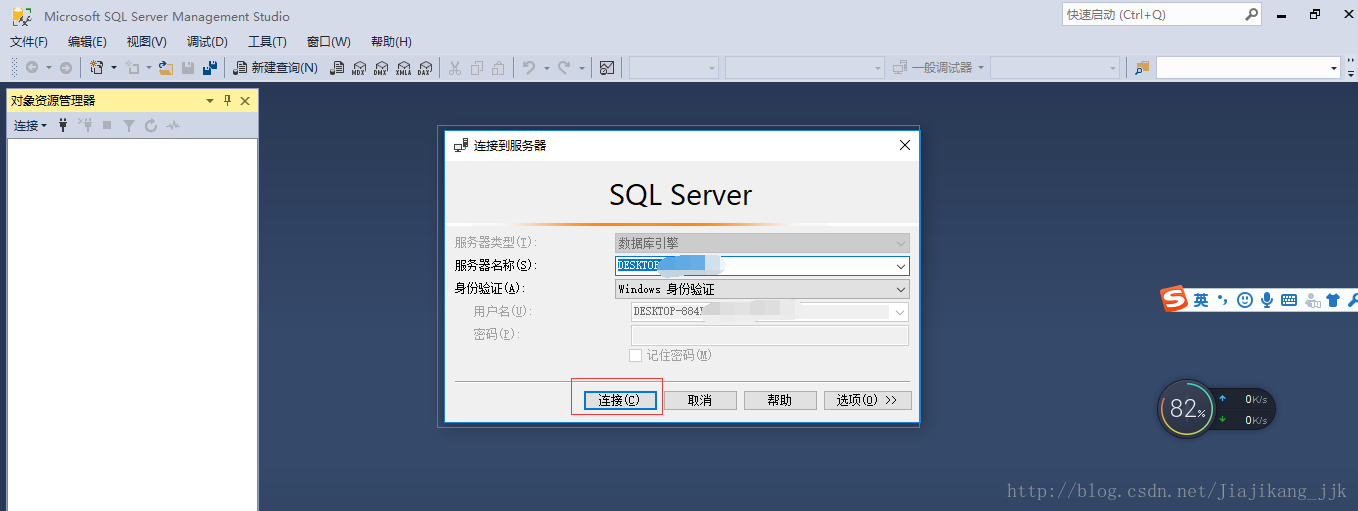
Task: Click the Connect plug icon in Object Explorer
Action: (x=63, y=125)
